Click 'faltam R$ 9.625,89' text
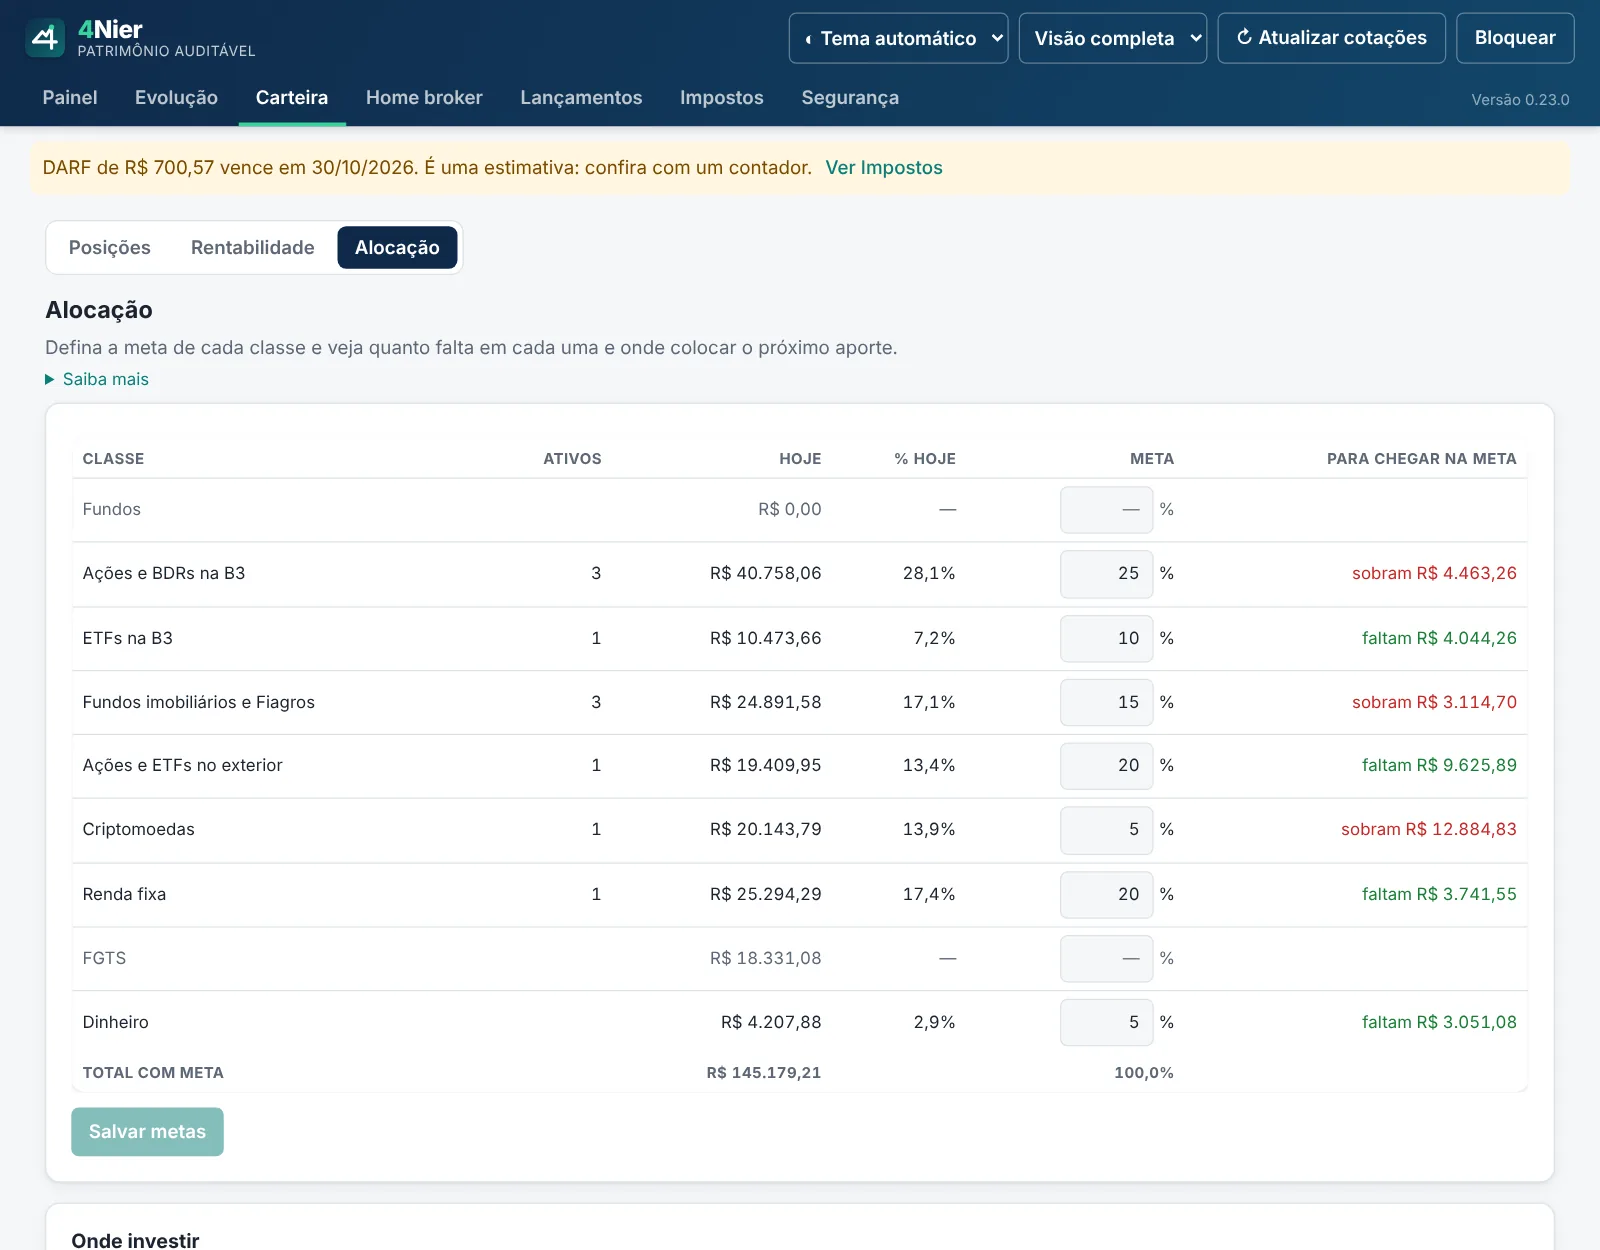The width and height of the screenshot is (1600, 1250). (x=1439, y=766)
